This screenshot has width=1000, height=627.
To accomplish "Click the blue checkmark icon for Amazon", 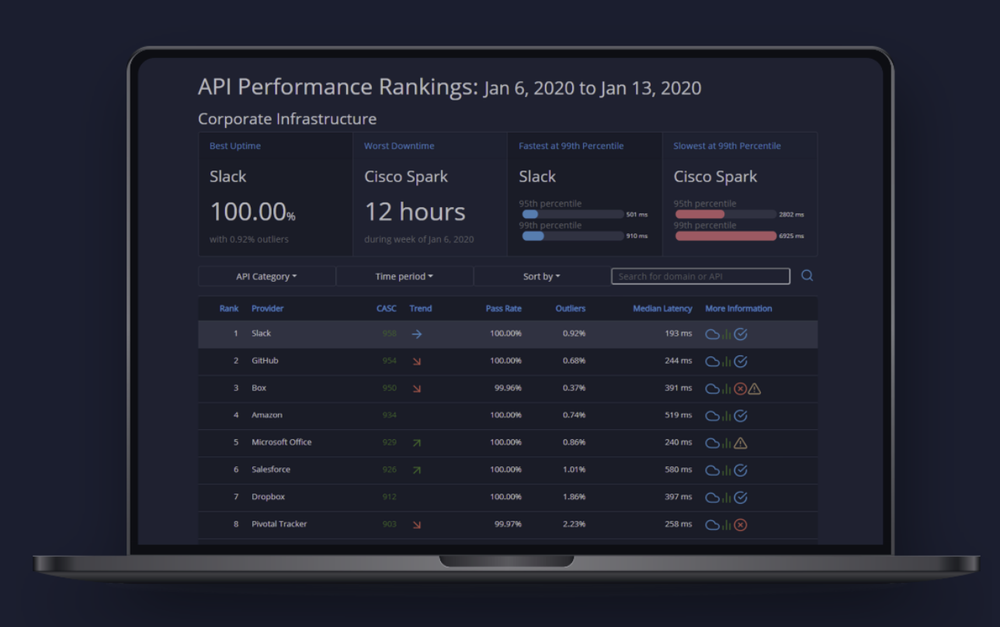I will [739, 415].
